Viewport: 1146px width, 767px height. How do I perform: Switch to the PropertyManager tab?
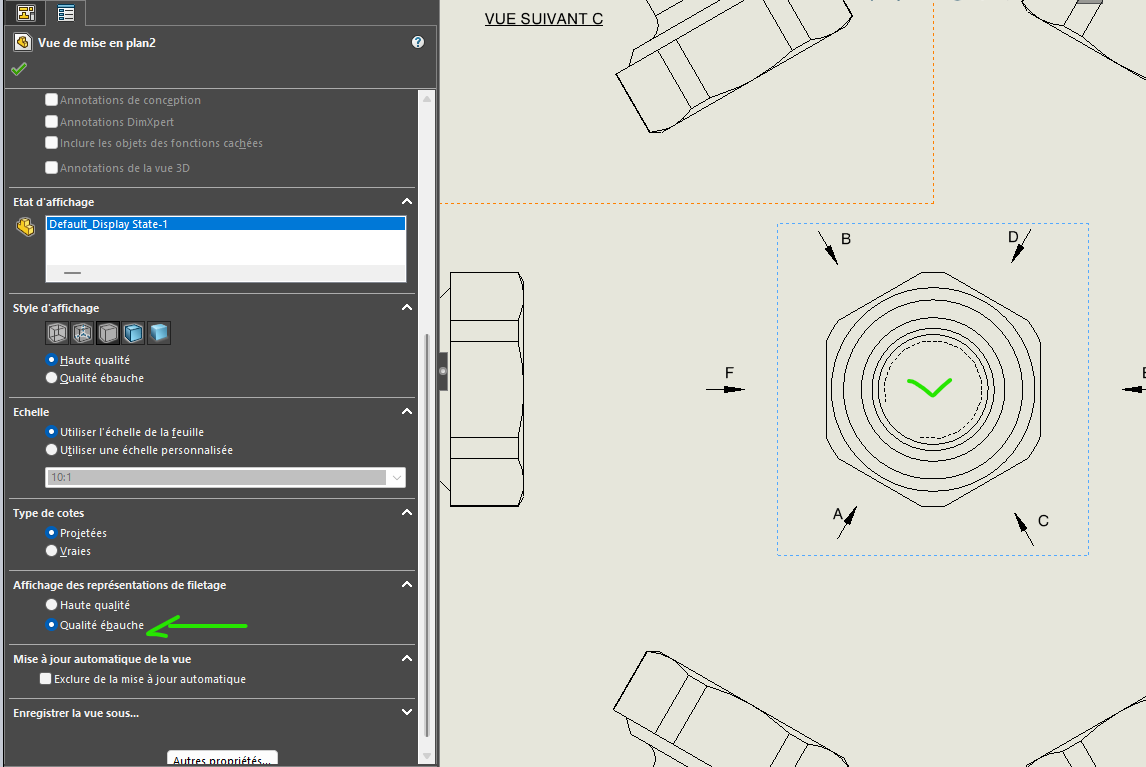(66, 13)
